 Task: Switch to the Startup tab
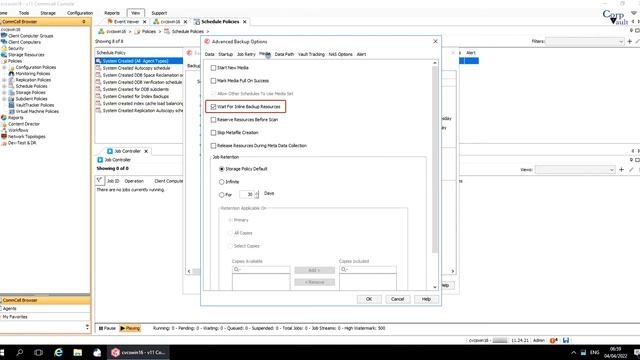coord(225,54)
